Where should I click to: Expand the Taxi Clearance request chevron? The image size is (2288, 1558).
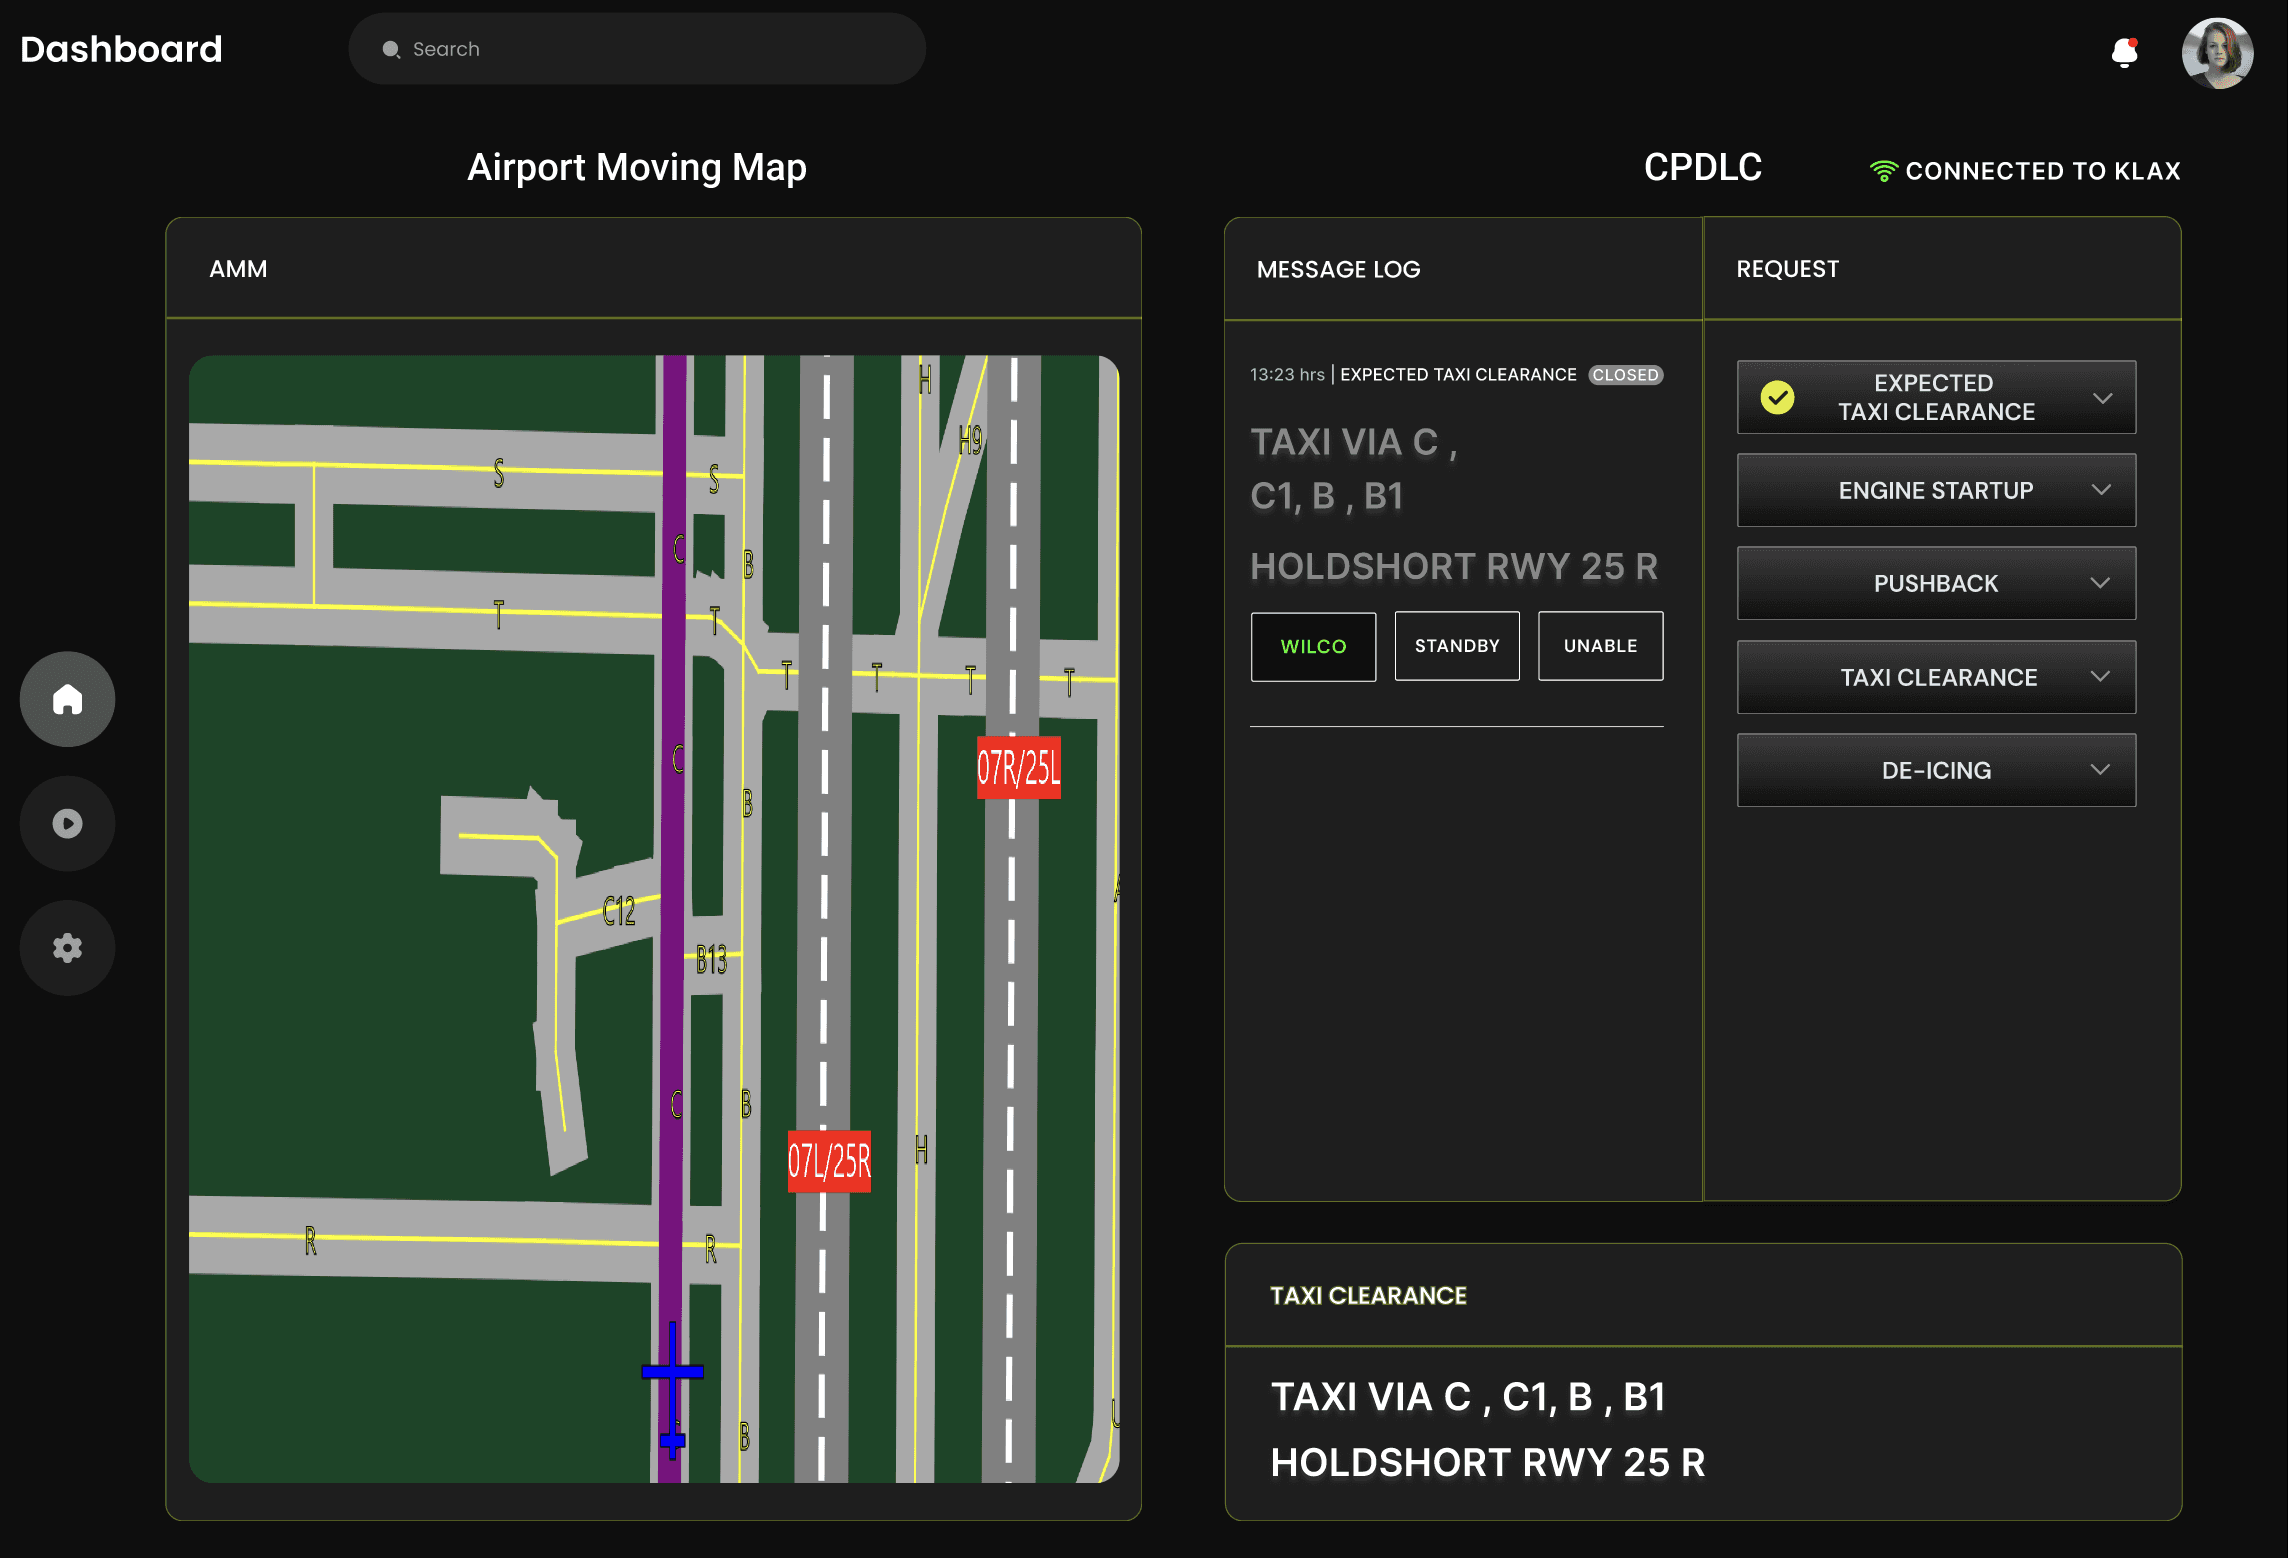click(x=2101, y=677)
